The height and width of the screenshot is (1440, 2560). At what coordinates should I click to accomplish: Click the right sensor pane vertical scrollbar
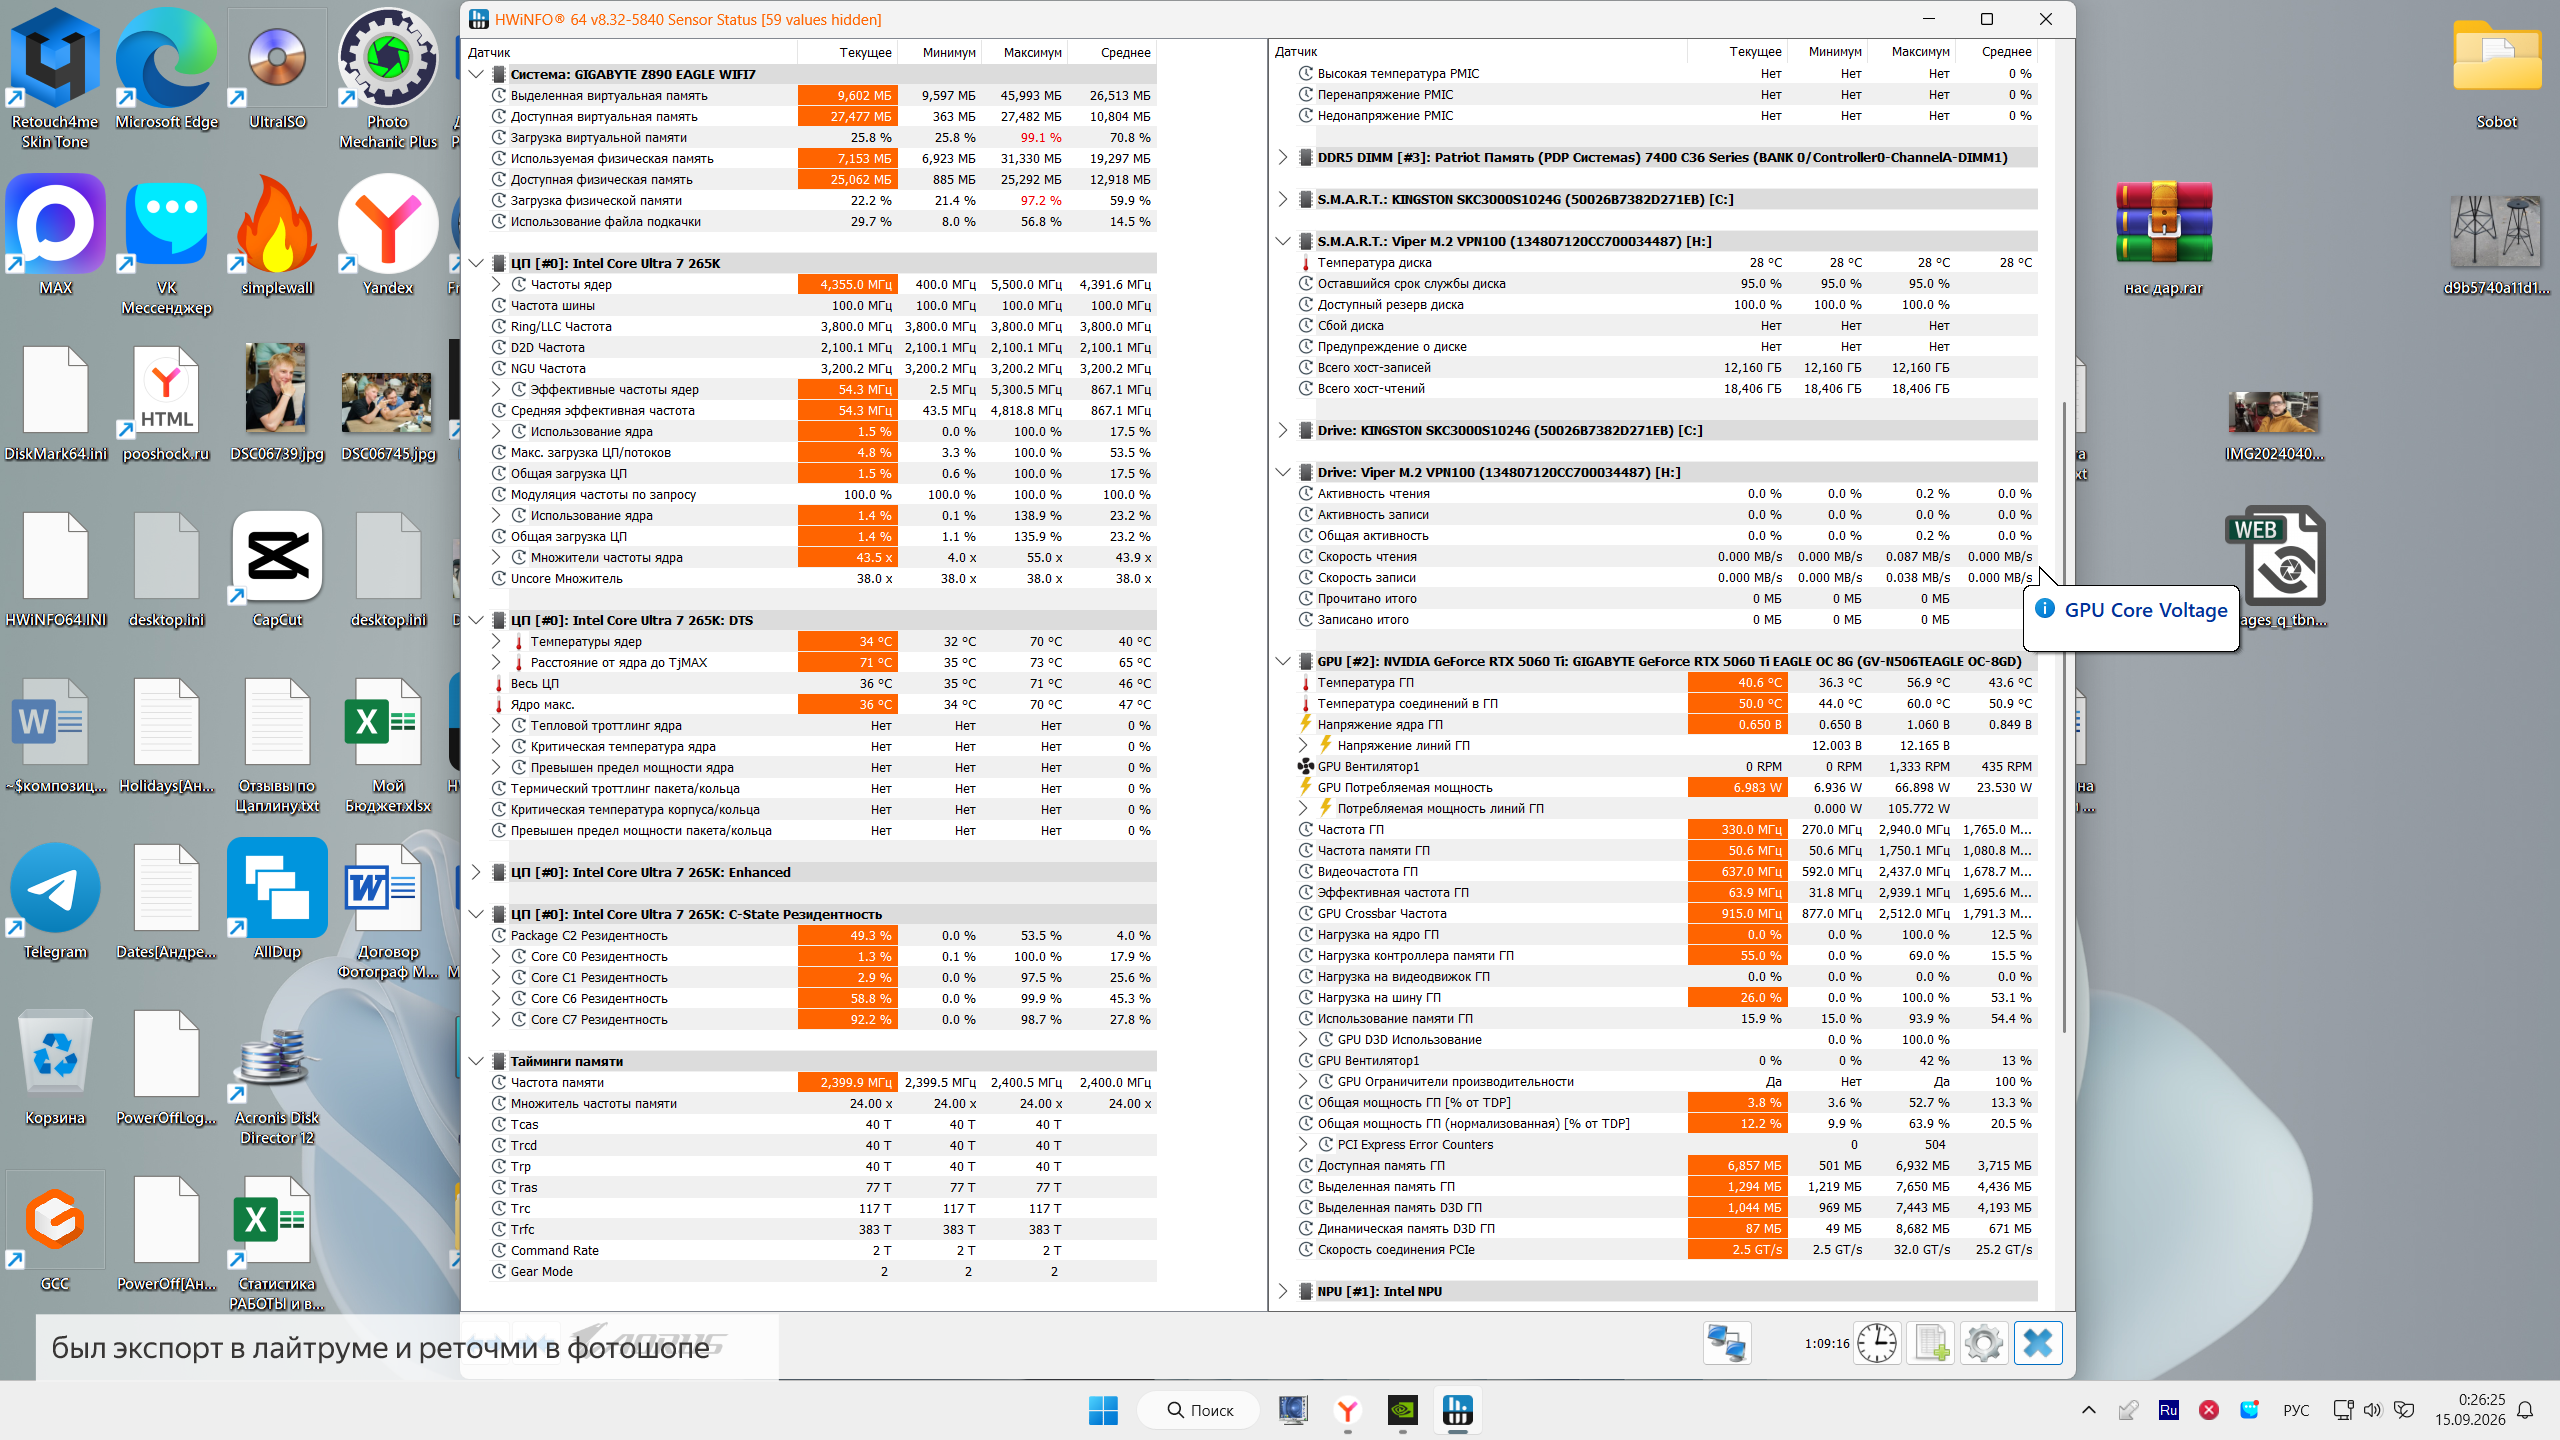[x=2063, y=717]
